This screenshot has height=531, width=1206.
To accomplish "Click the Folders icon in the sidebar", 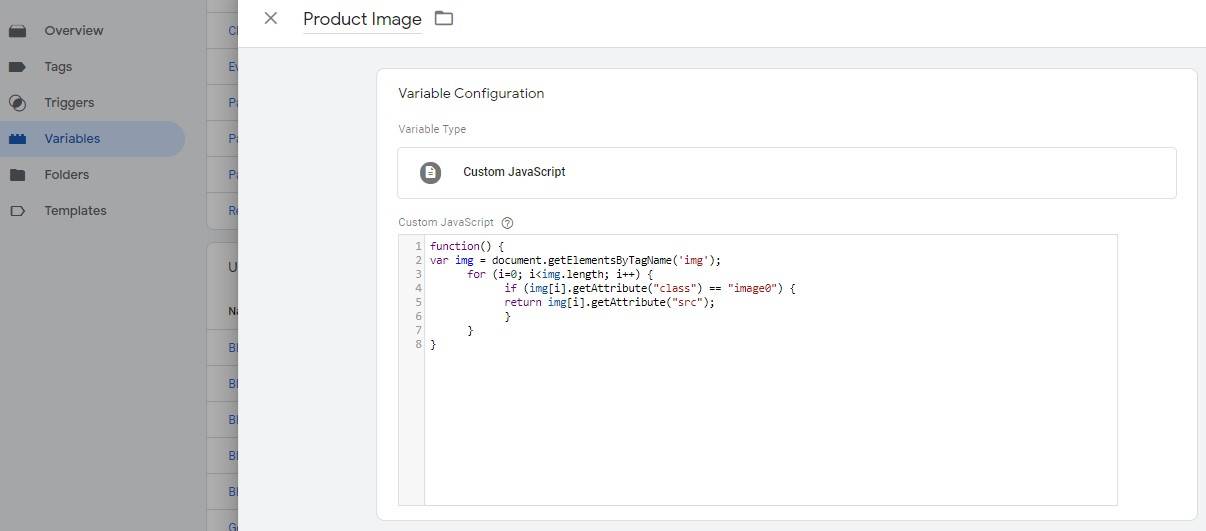I will 17,175.
